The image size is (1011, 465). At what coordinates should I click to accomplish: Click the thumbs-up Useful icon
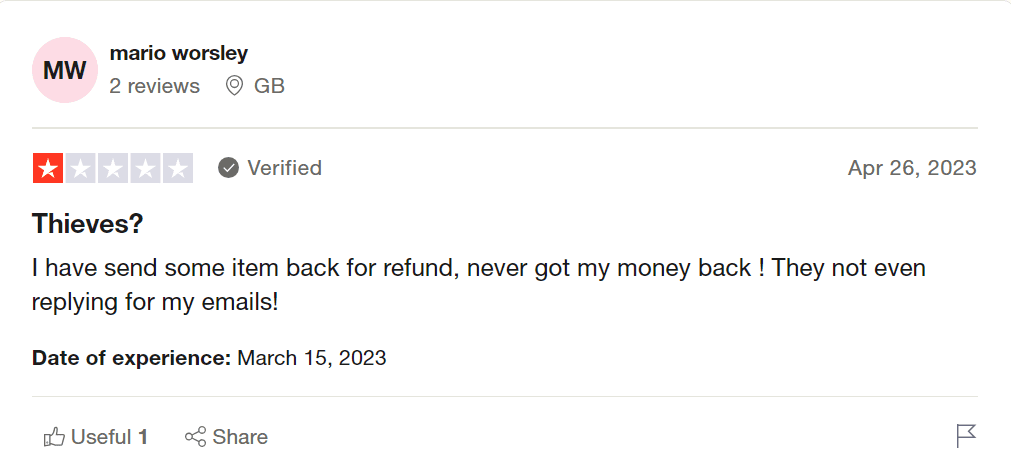click(54, 437)
